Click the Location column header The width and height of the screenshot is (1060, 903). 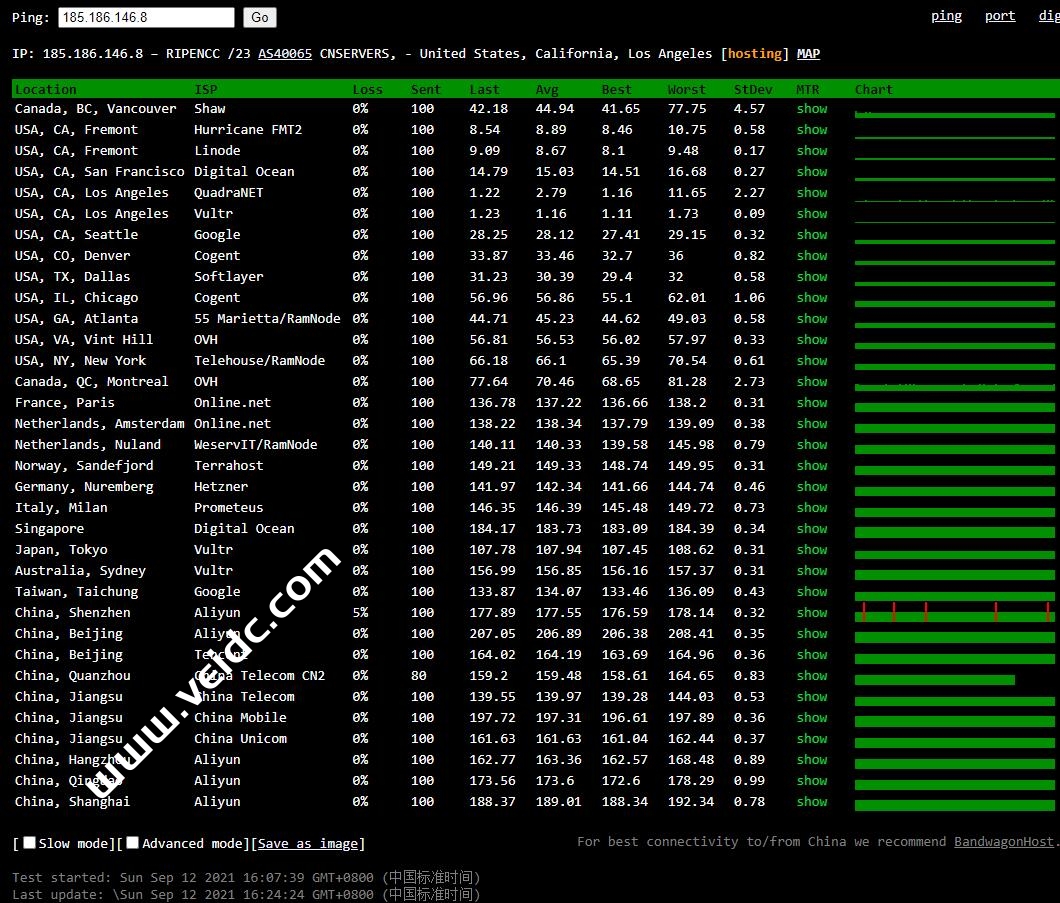tap(45, 89)
